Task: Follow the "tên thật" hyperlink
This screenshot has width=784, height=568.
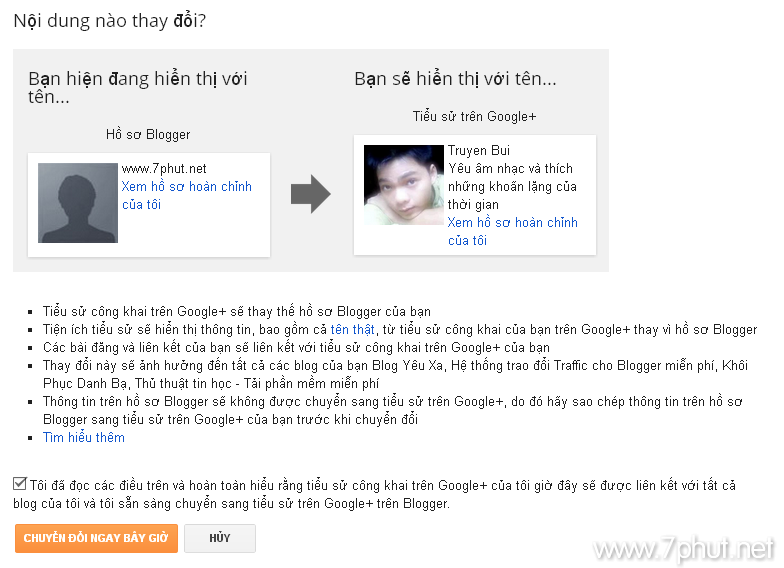Action: click(x=352, y=330)
